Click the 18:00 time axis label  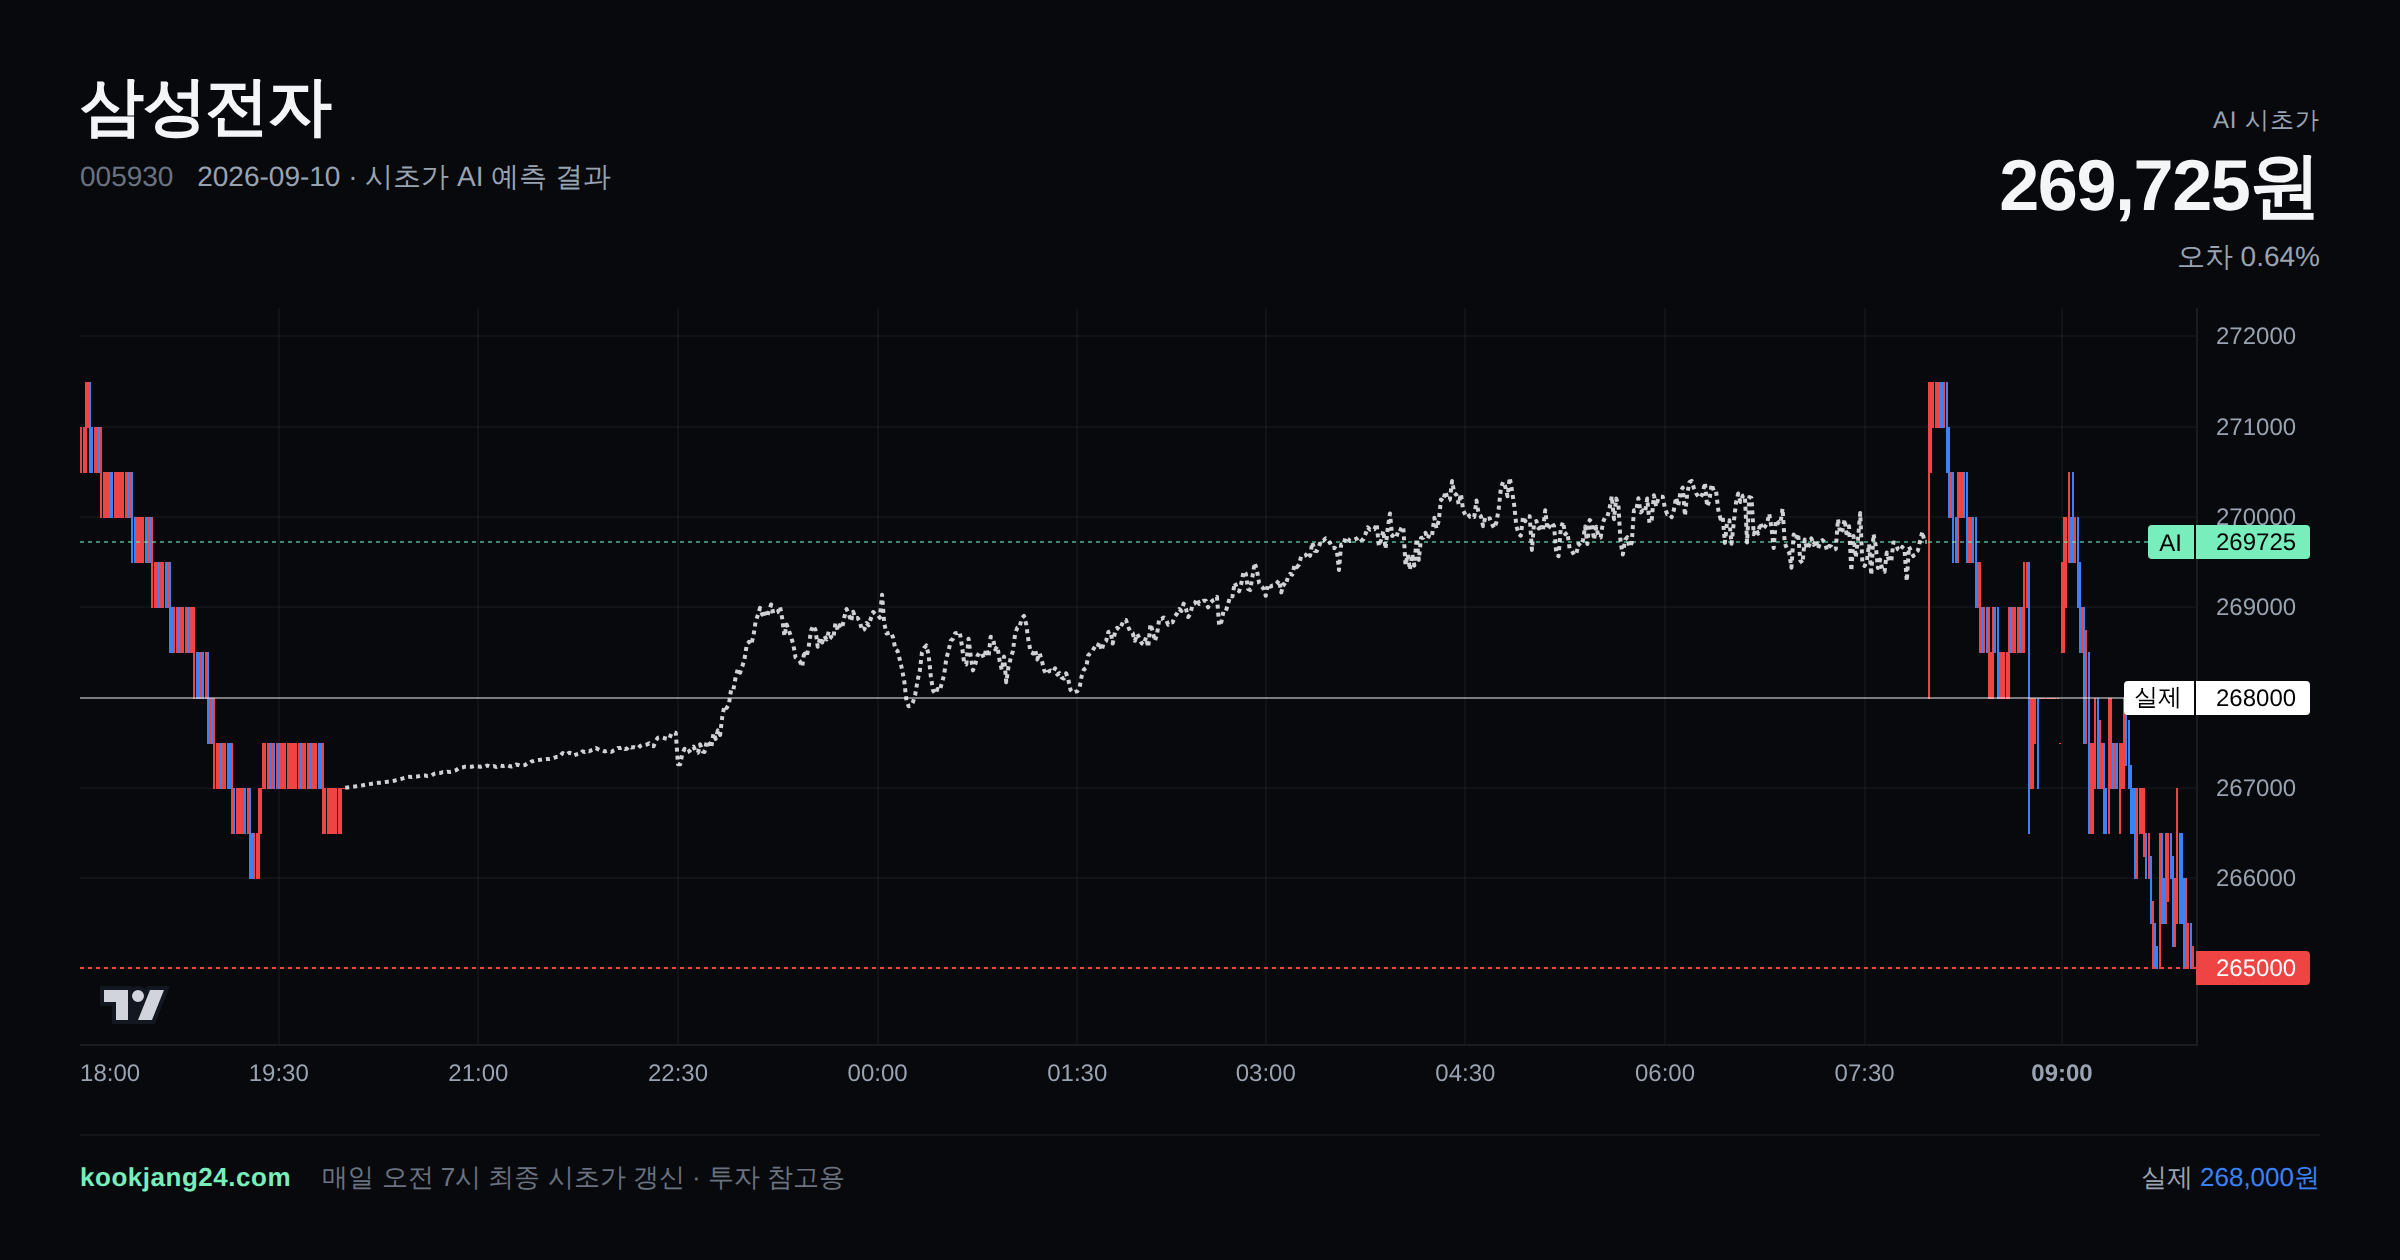pyautogui.click(x=110, y=1073)
